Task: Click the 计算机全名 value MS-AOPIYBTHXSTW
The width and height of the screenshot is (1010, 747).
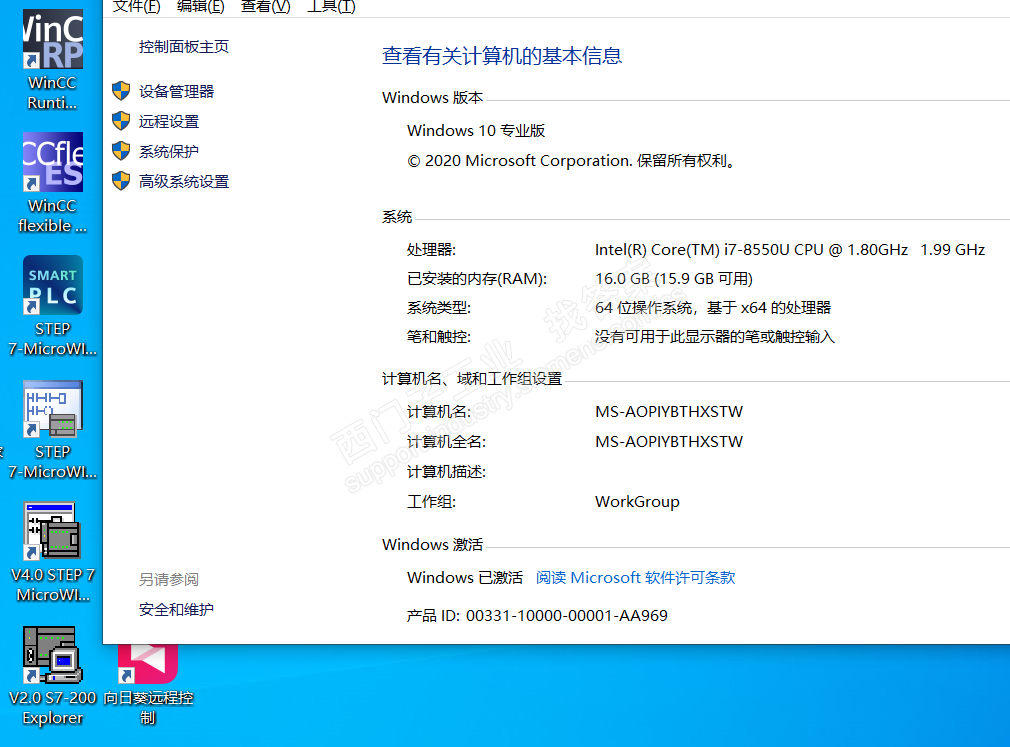Action: 669,442
